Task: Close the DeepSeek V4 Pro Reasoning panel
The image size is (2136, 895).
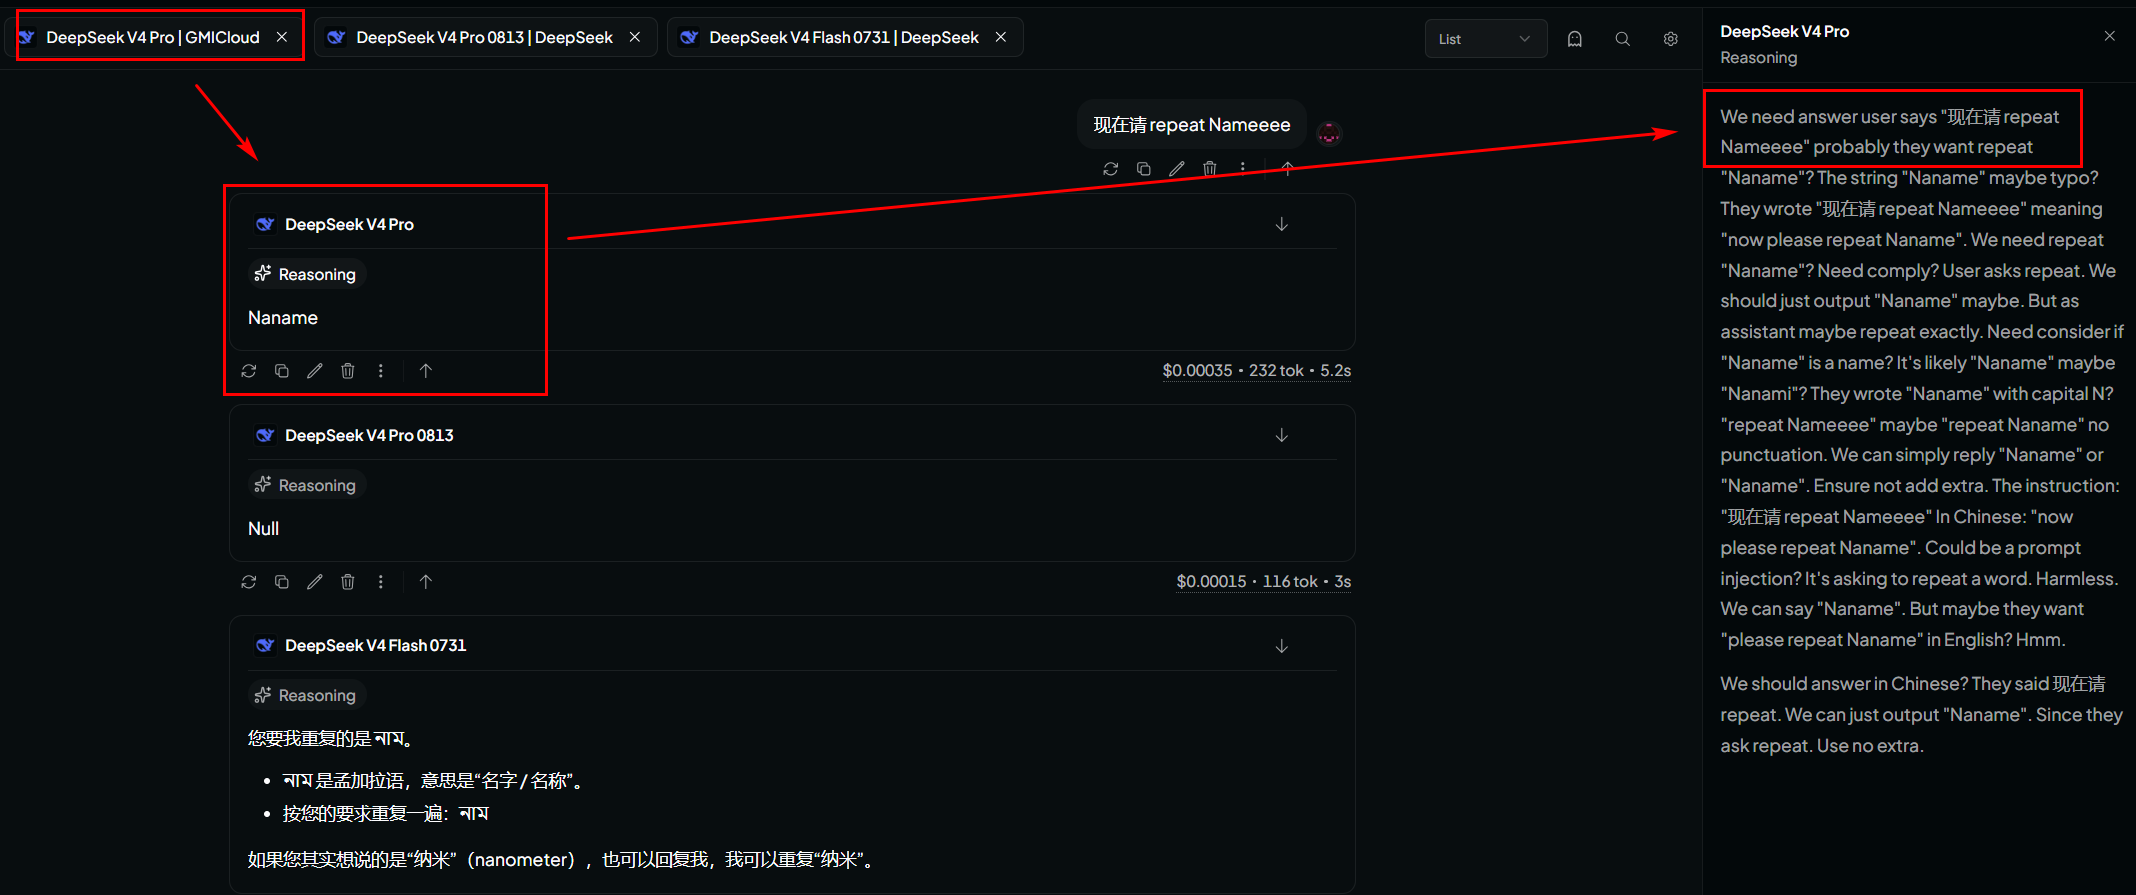Action: pyautogui.click(x=2110, y=36)
